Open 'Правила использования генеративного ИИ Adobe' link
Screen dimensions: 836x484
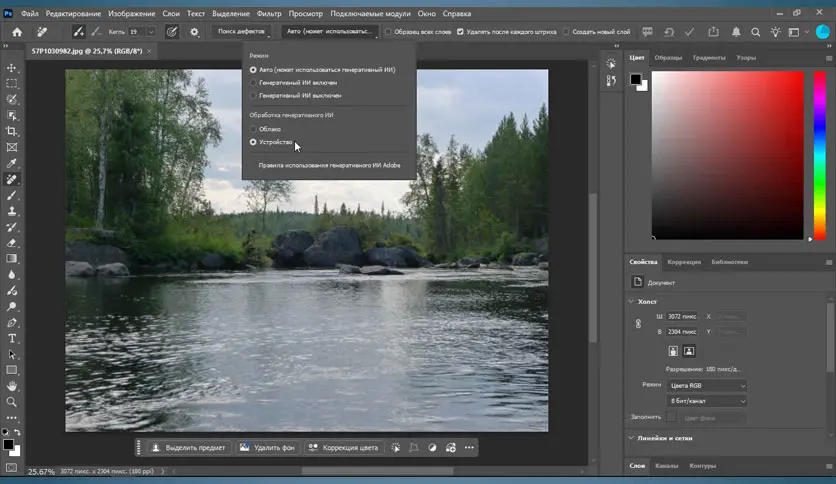pos(329,165)
